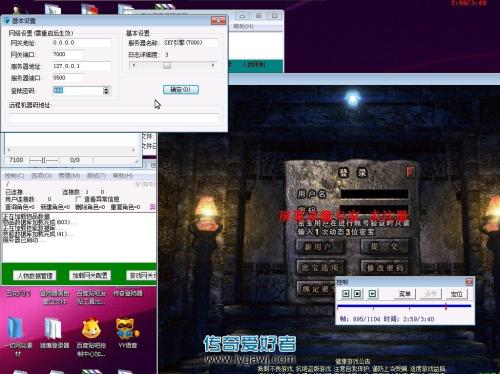Screen dimensions: 500x374
Task: Toggle the 查看异常信息 checkbox
Action: [78, 199]
